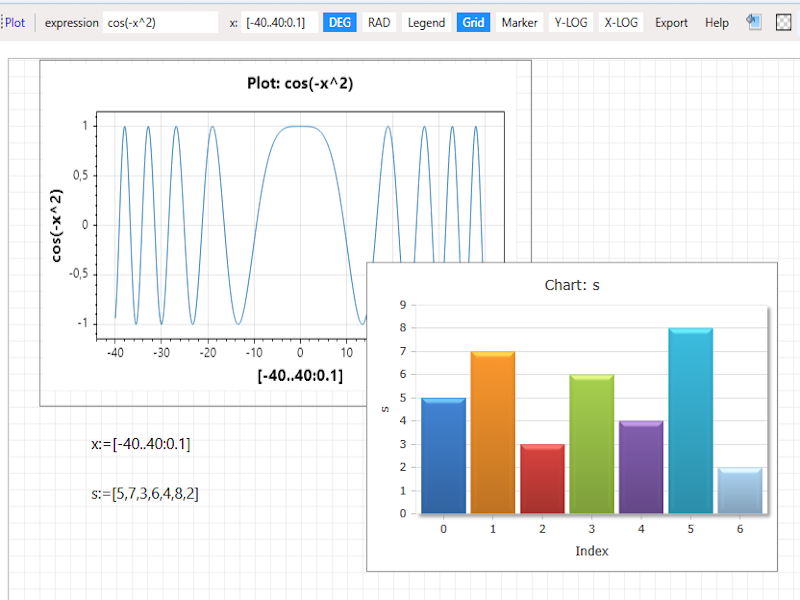Click the light blue bar at index 6
Viewport: 800px width, 600px height.
[x=740, y=490]
